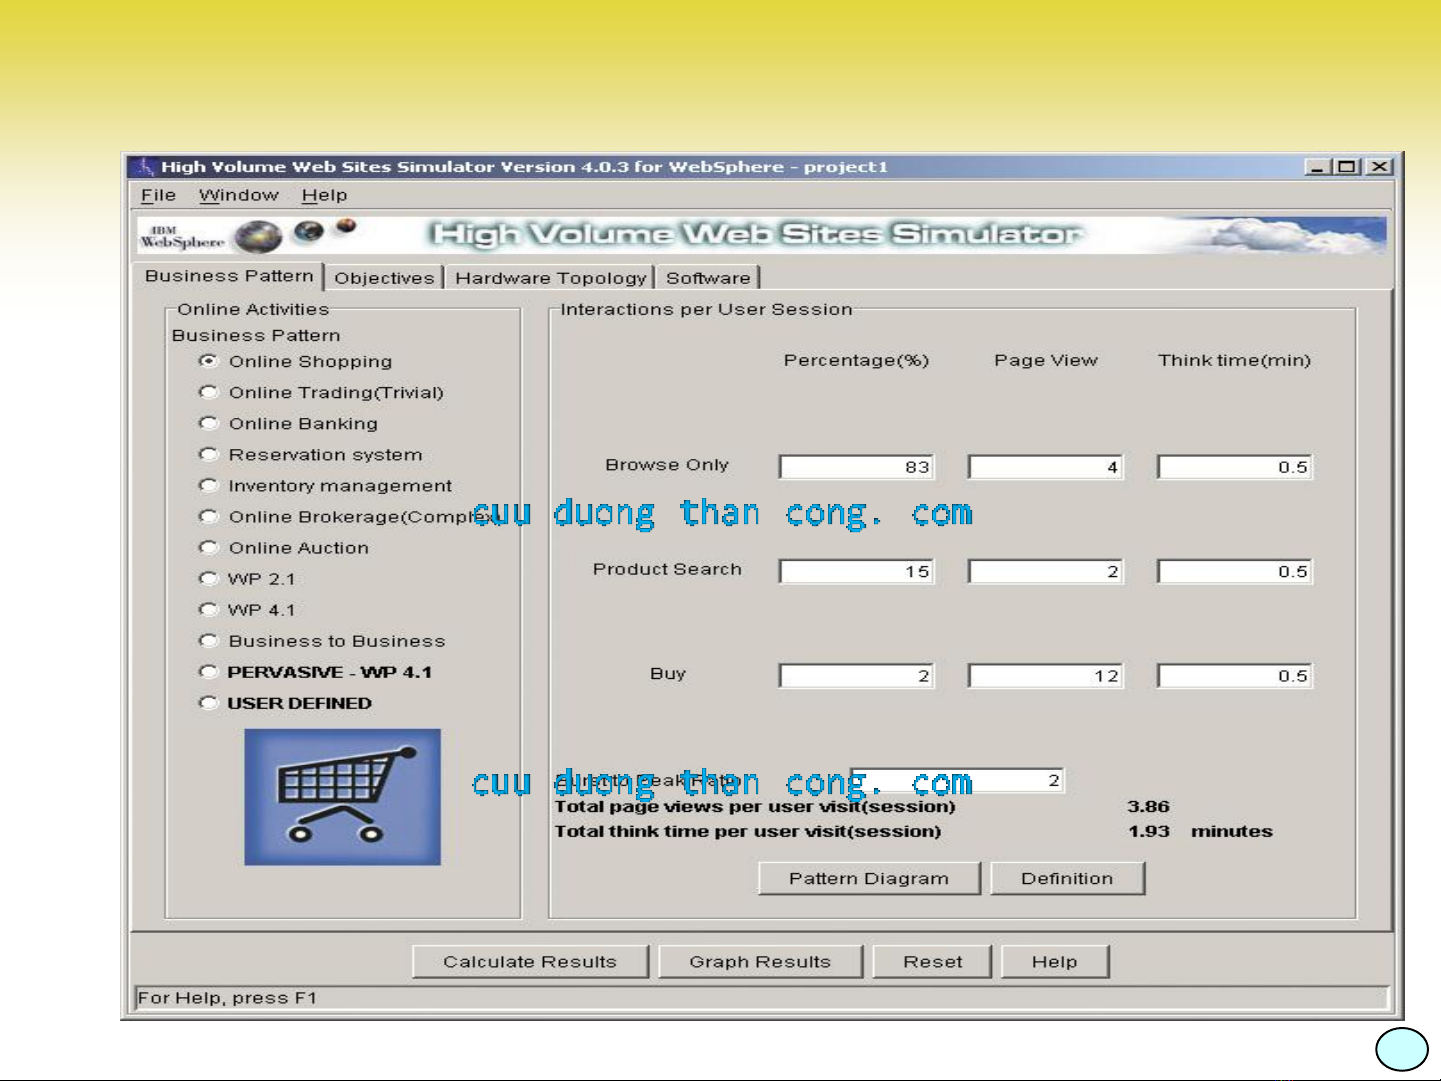Open the File menu
This screenshot has width=1441, height=1081.
coord(158,195)
